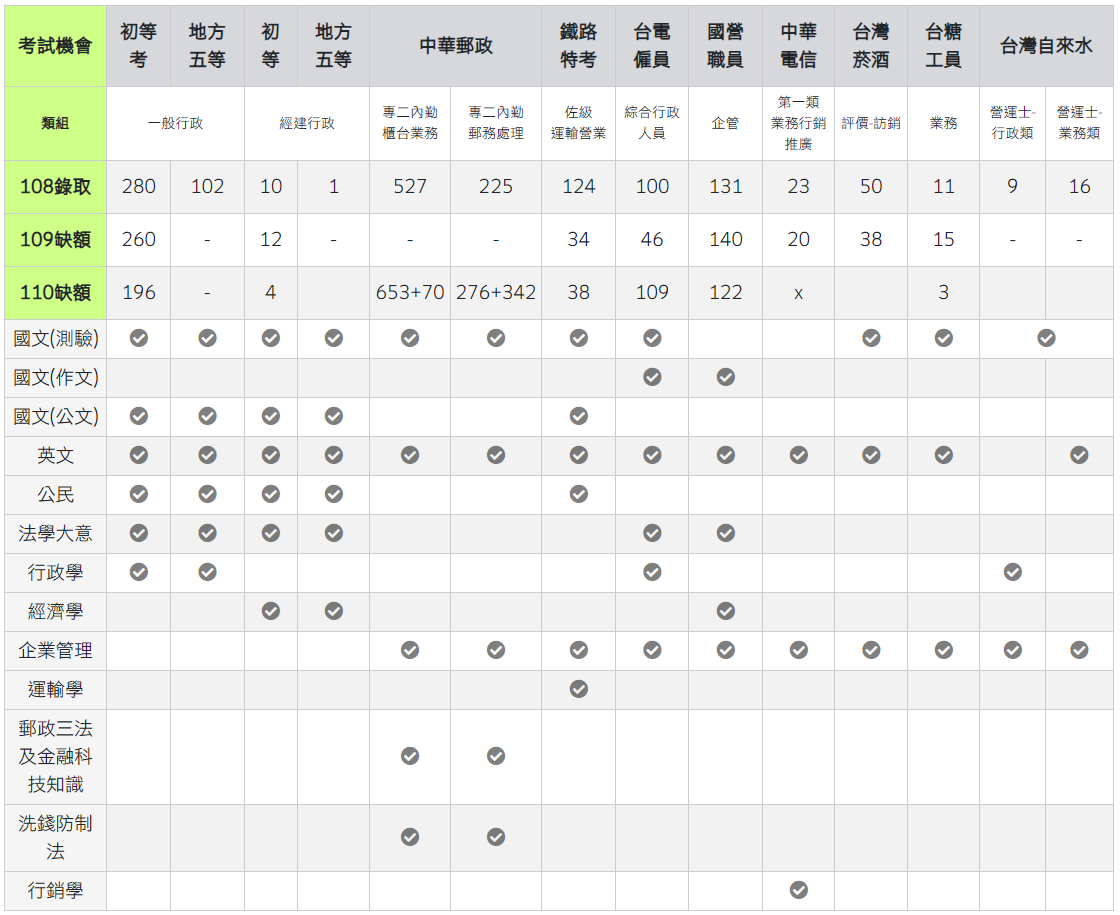The height and width of the screenshot is (915, 1120).
Task: Click the 法學大意 row label
Action: (x=55, y=534)
